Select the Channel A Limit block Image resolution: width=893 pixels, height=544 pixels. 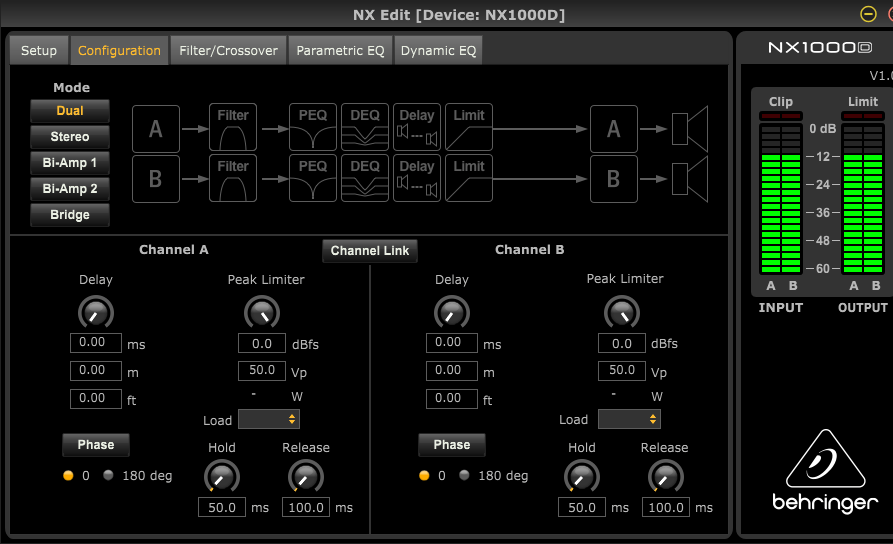pyautogui.click(x=469, y=127)
